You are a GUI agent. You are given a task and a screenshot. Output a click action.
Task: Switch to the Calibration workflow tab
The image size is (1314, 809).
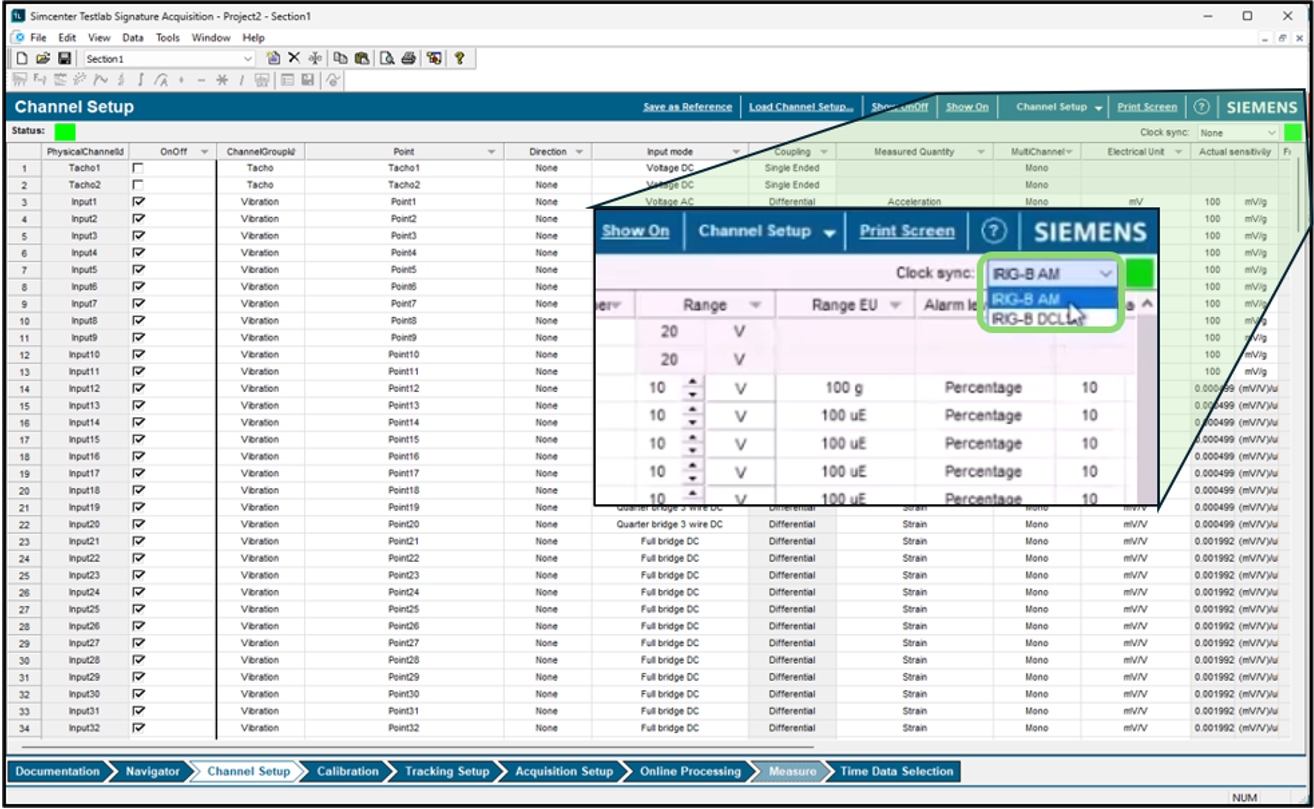(x=348, y=771)
